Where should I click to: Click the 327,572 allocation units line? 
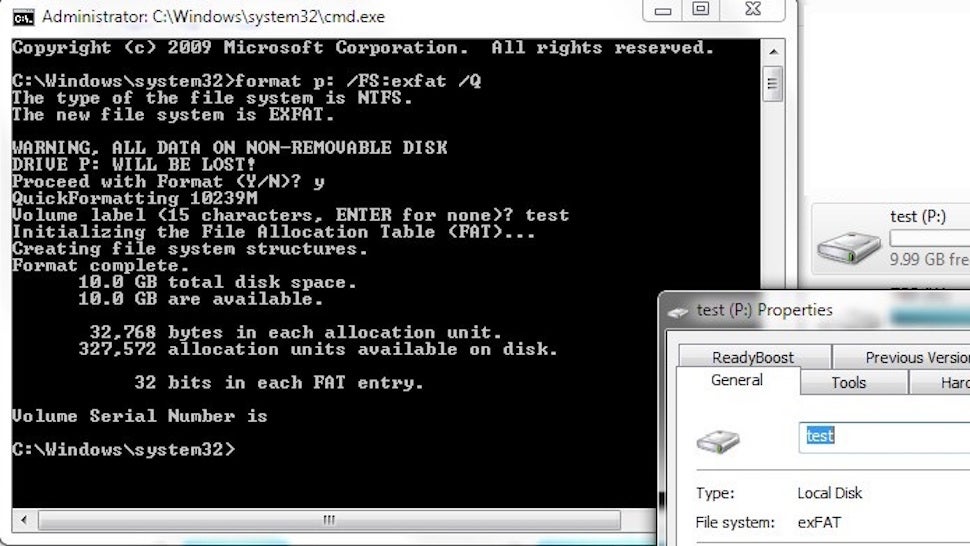point(318,349)
